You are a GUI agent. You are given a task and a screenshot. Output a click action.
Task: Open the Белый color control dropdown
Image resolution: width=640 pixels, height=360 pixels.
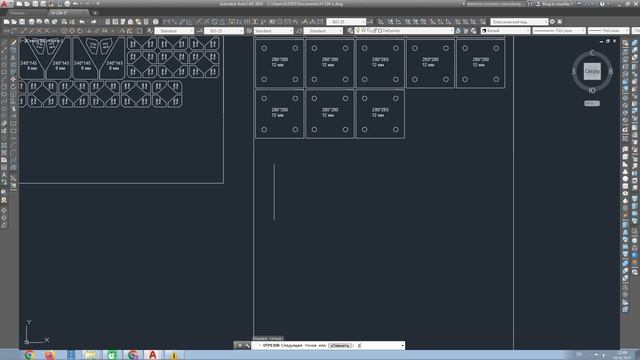(x=505, y=31)
